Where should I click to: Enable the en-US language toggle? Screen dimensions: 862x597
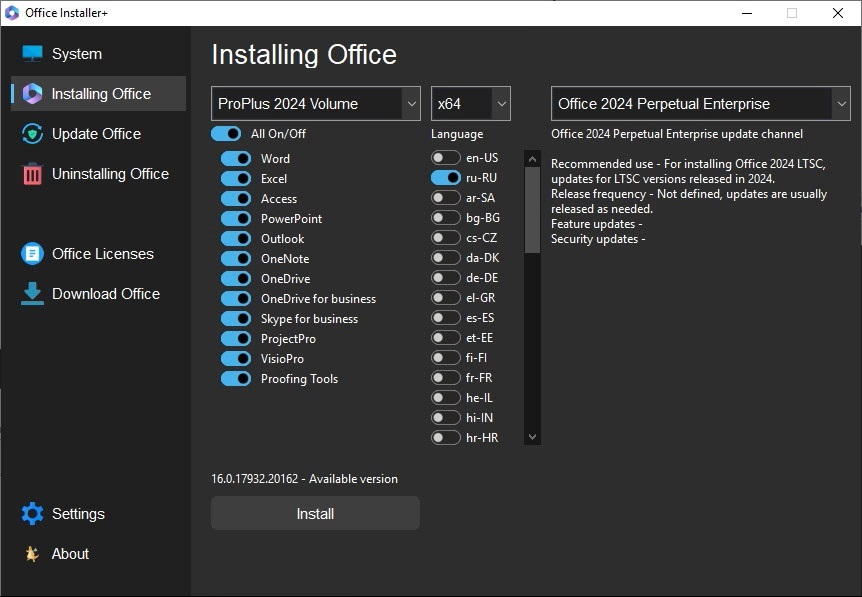tap(446, 158)
